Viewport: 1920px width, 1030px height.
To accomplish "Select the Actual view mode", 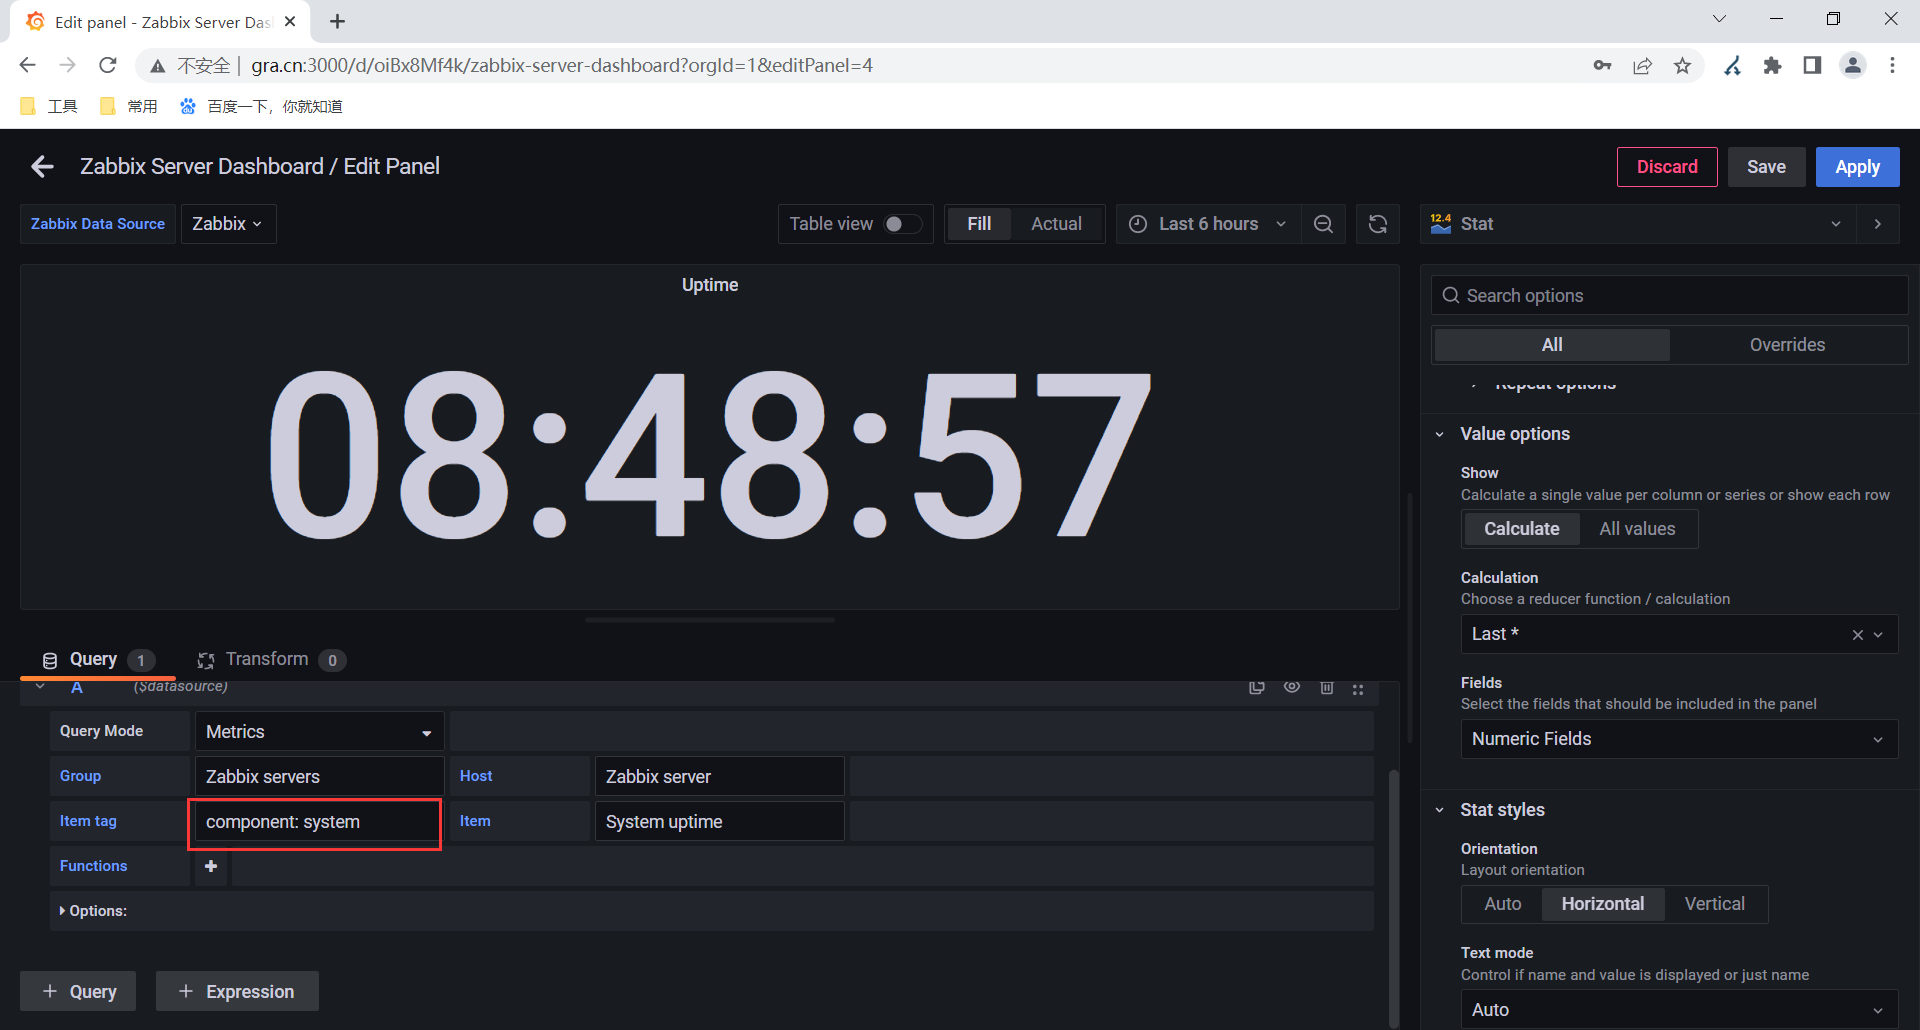I will [x=1056, y=224].
